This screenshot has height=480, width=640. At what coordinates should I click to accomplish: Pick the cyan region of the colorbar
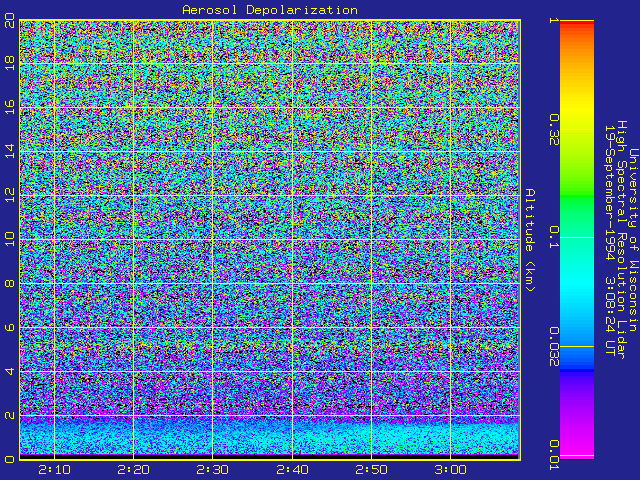(x=577, y=282)
